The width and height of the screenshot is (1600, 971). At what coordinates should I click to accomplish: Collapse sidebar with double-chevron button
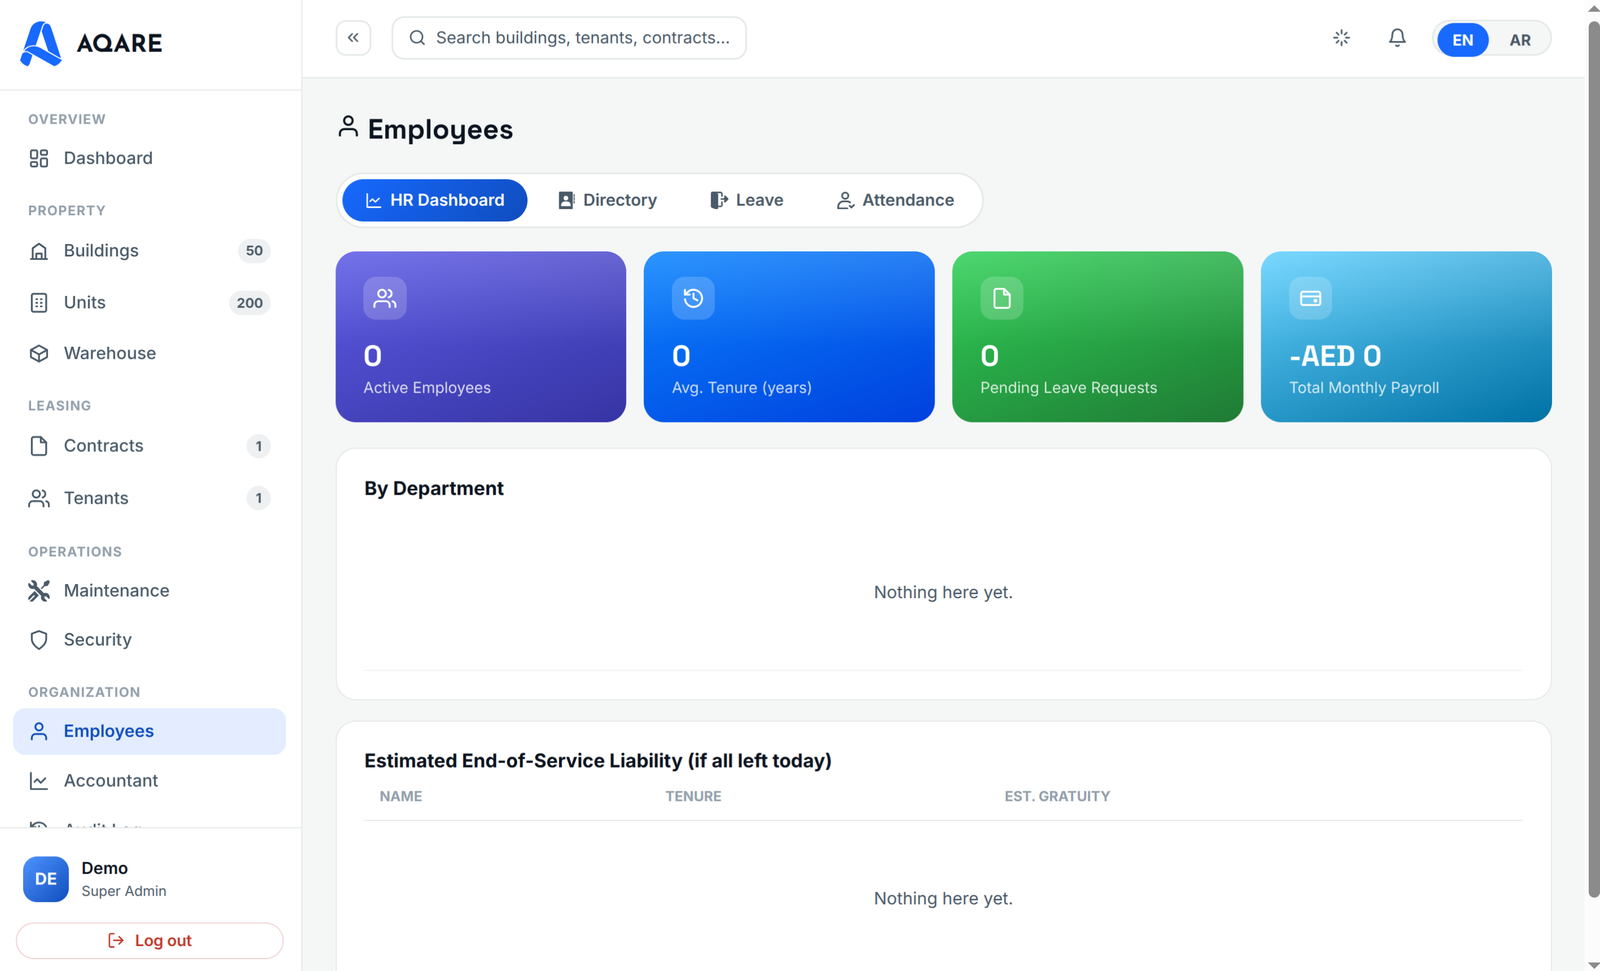coord(353,38)
